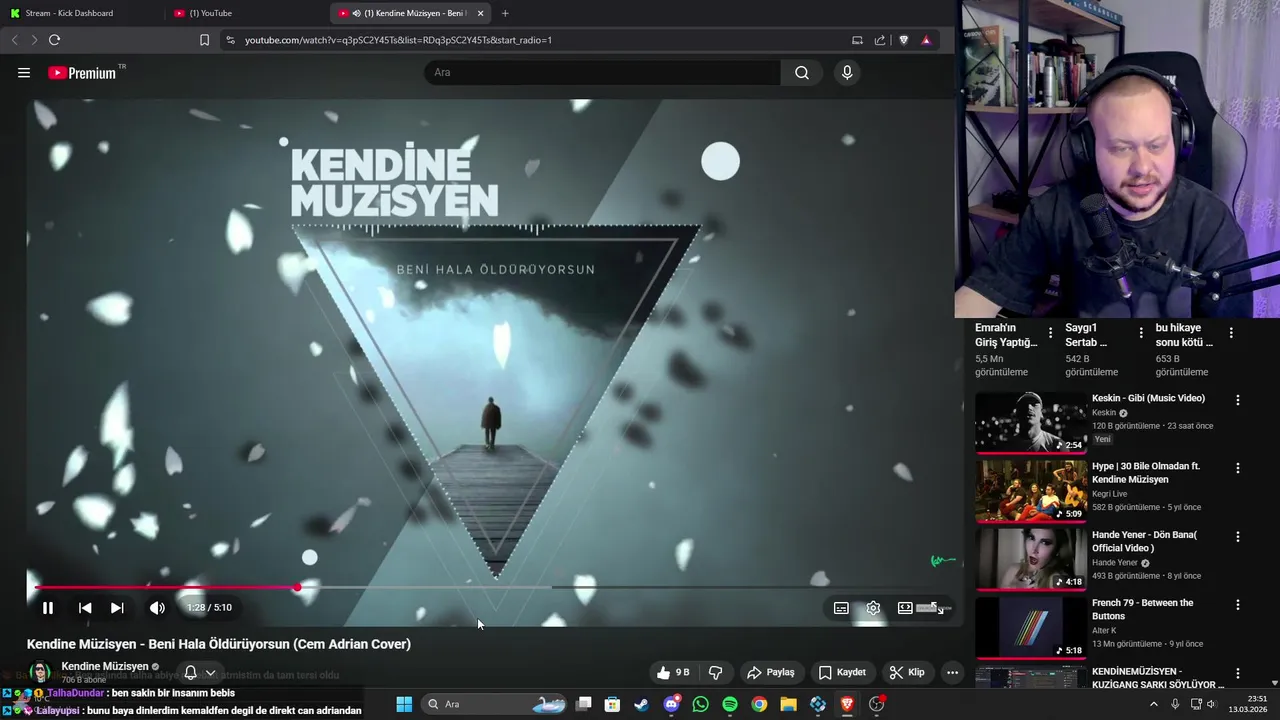Open options for Emrah'ın Giriş Yaptığı short

point(1050,333)
